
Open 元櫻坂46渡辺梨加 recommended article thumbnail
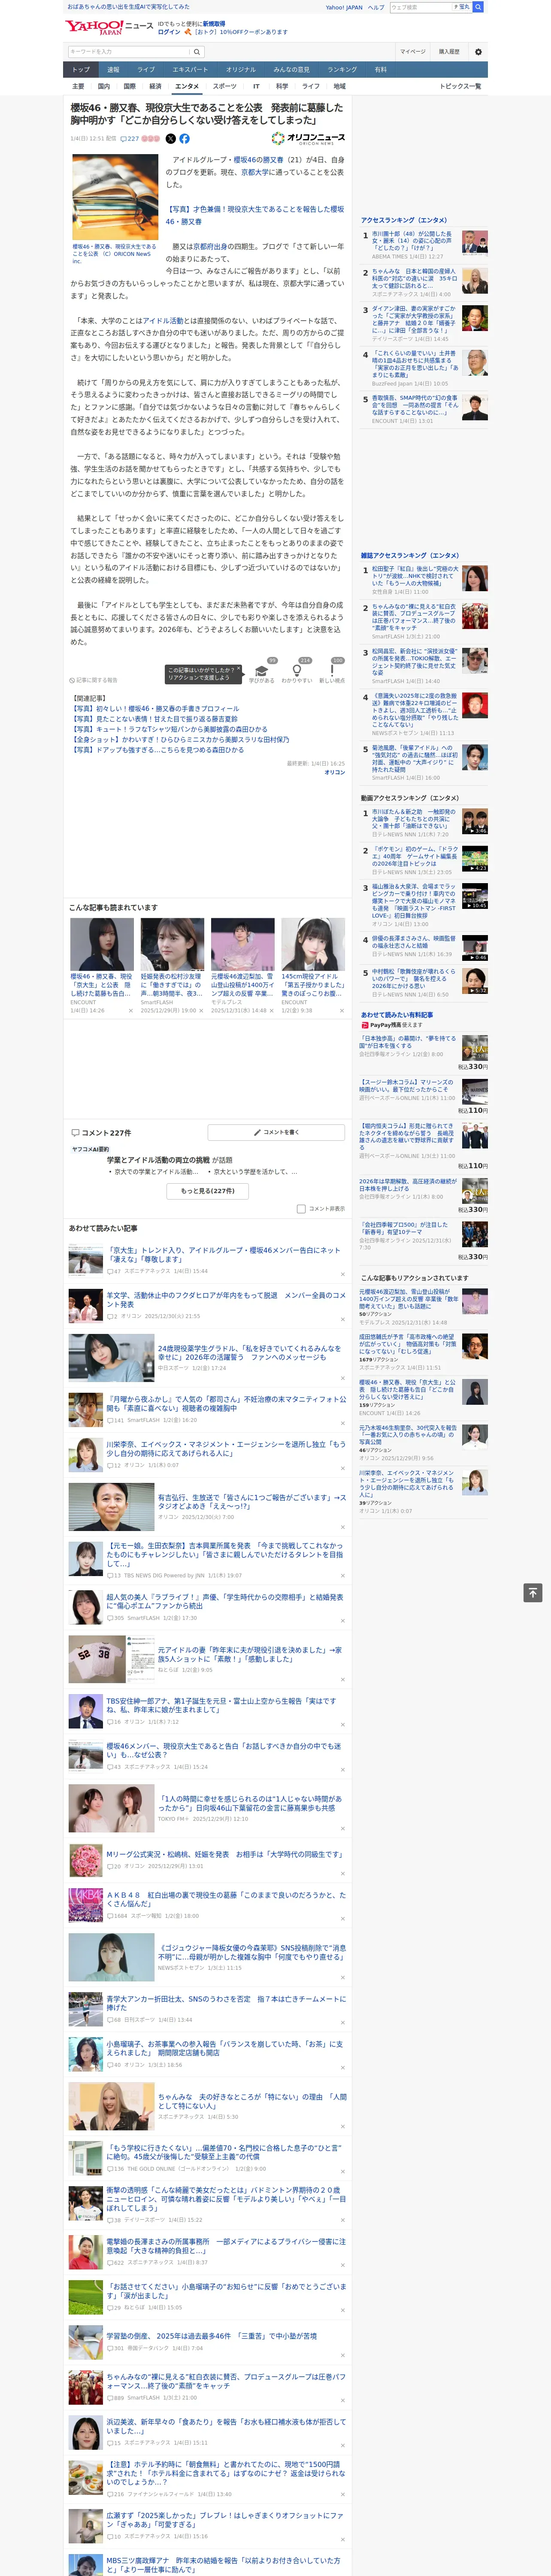(242, 944)
